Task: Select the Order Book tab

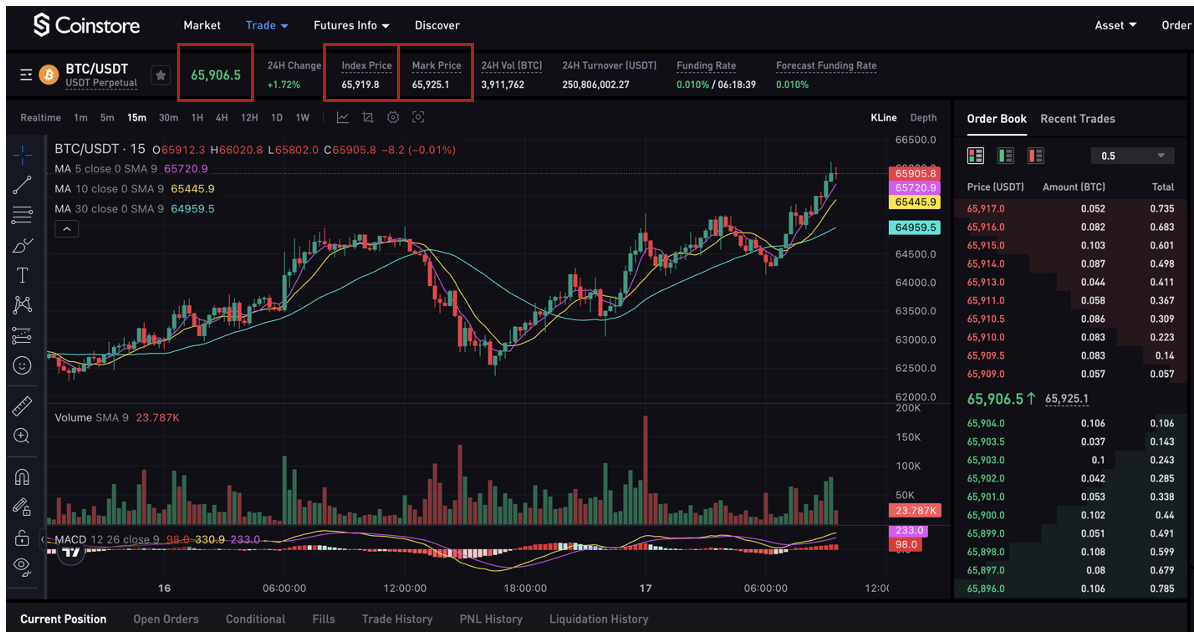Action: click(997, 119)
